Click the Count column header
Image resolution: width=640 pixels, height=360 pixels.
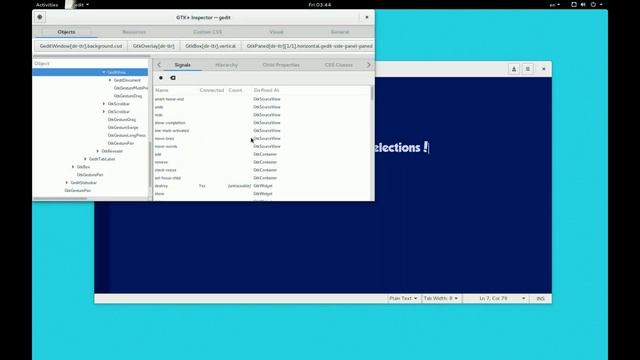[235, 90]
